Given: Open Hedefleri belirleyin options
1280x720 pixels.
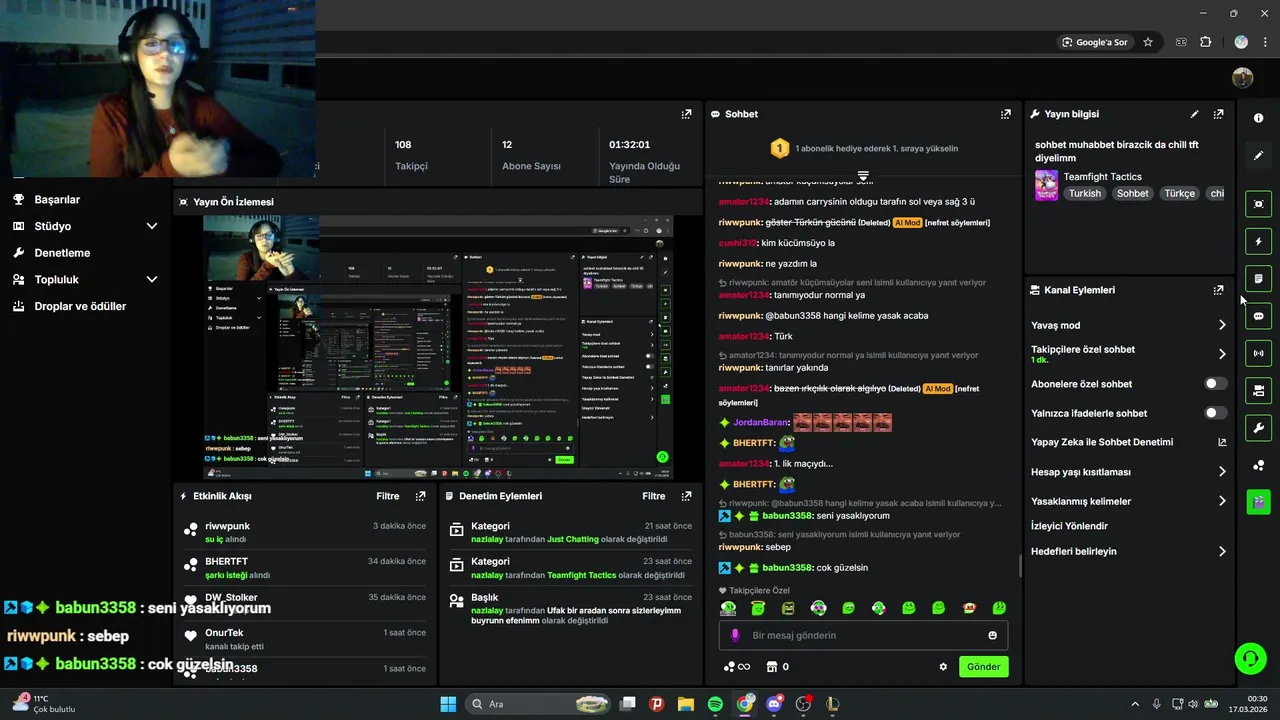Looking at the screenshot, I should (1128, 551).
